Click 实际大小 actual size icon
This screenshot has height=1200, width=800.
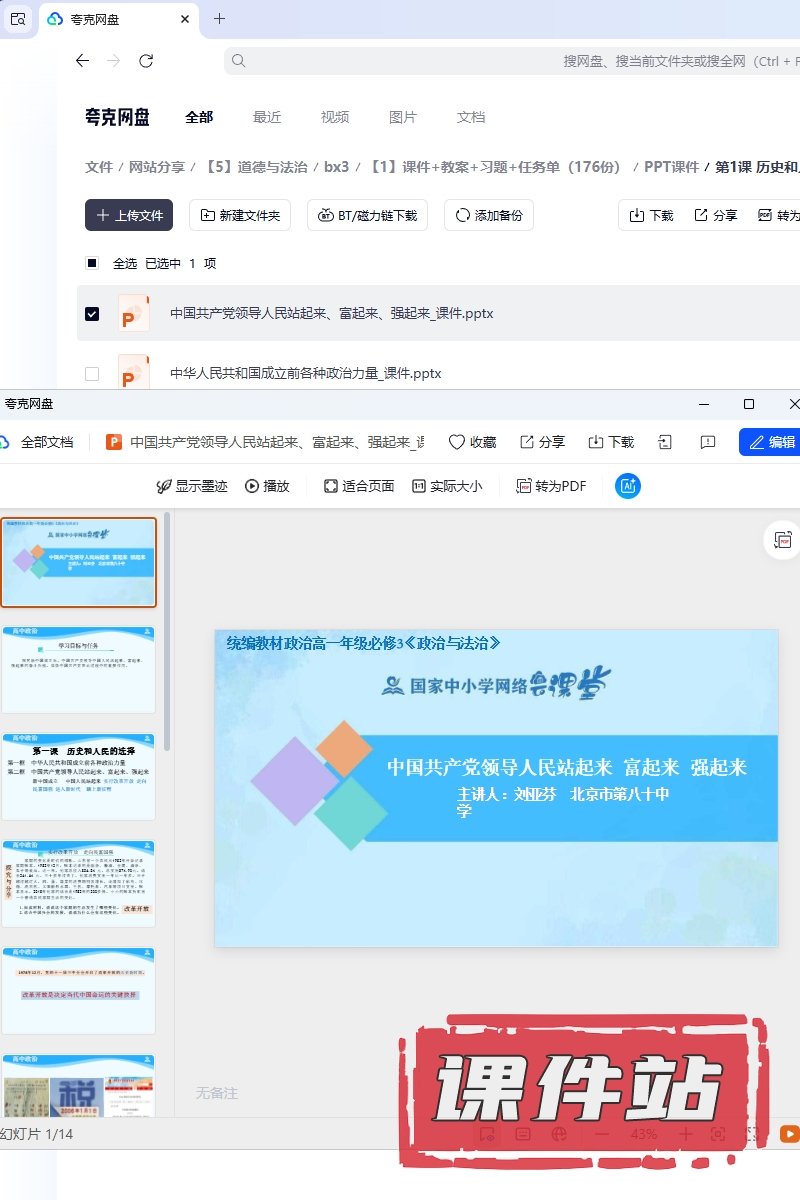[419, 486]
